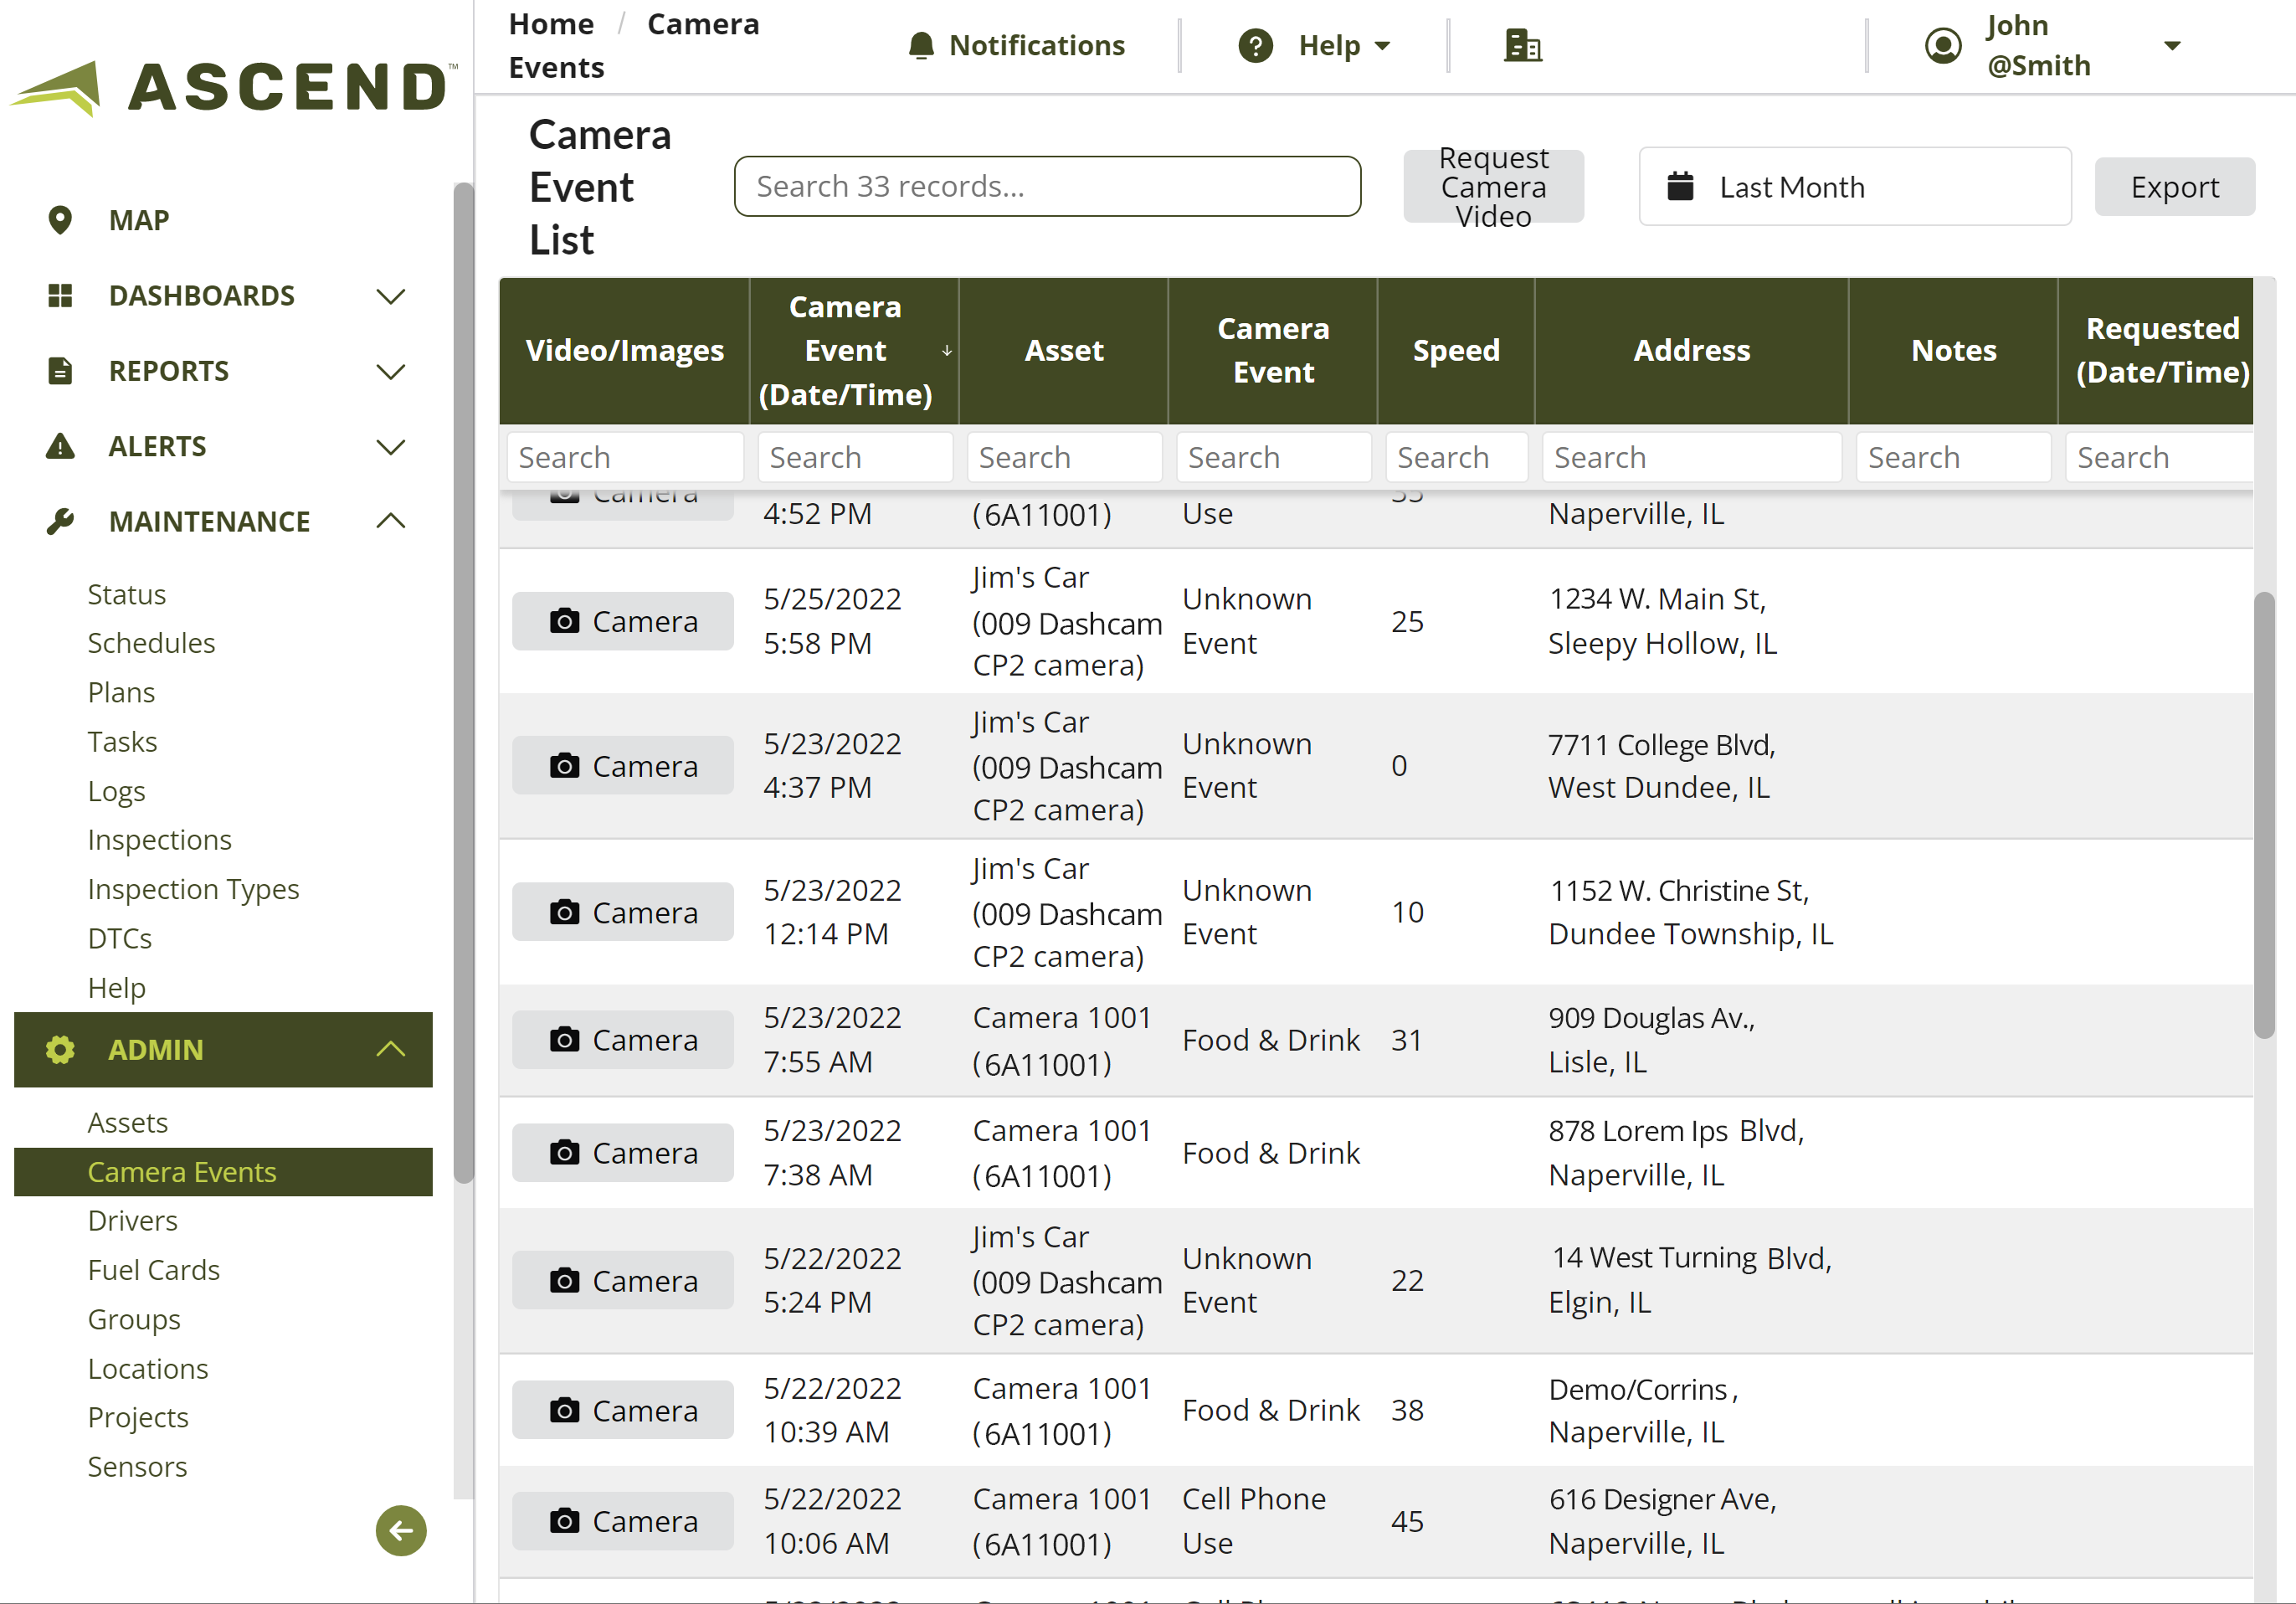Expand the Reports section chevron
The height and width of the screenshot is (1604, 2296).
click(391, 371)
